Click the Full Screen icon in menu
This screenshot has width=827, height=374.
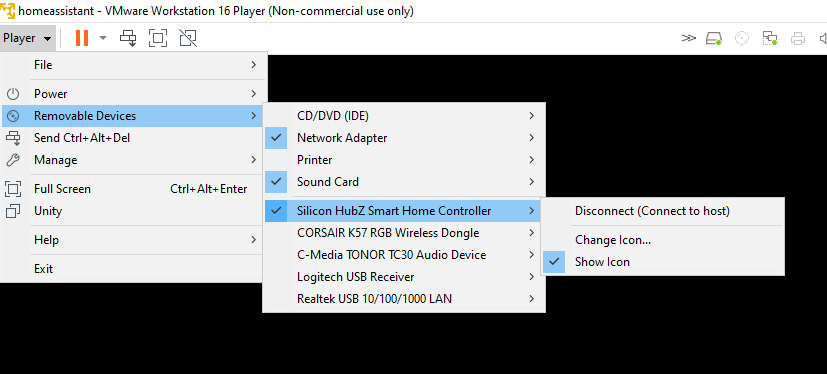click(x=13, y=188)
